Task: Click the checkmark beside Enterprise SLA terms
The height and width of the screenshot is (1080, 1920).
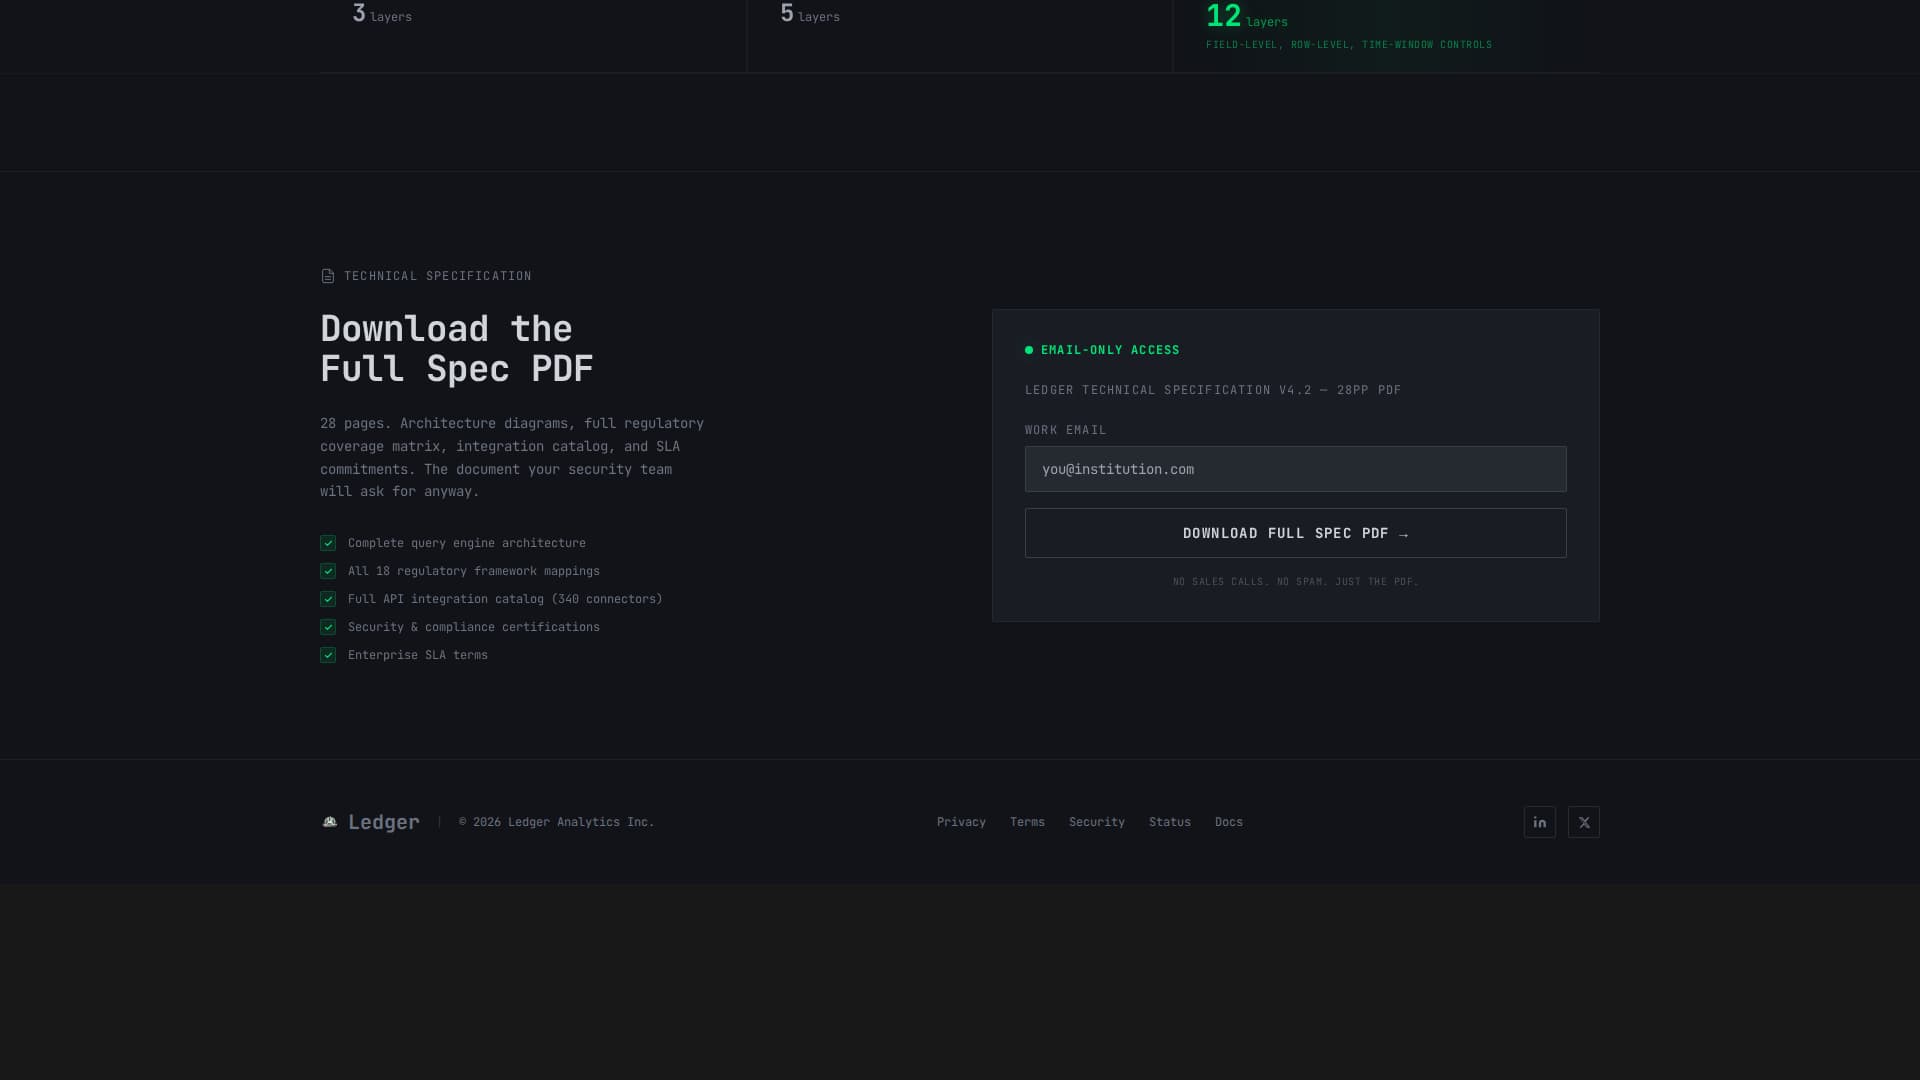Action: pyautogui.click(x=328, y=655)
